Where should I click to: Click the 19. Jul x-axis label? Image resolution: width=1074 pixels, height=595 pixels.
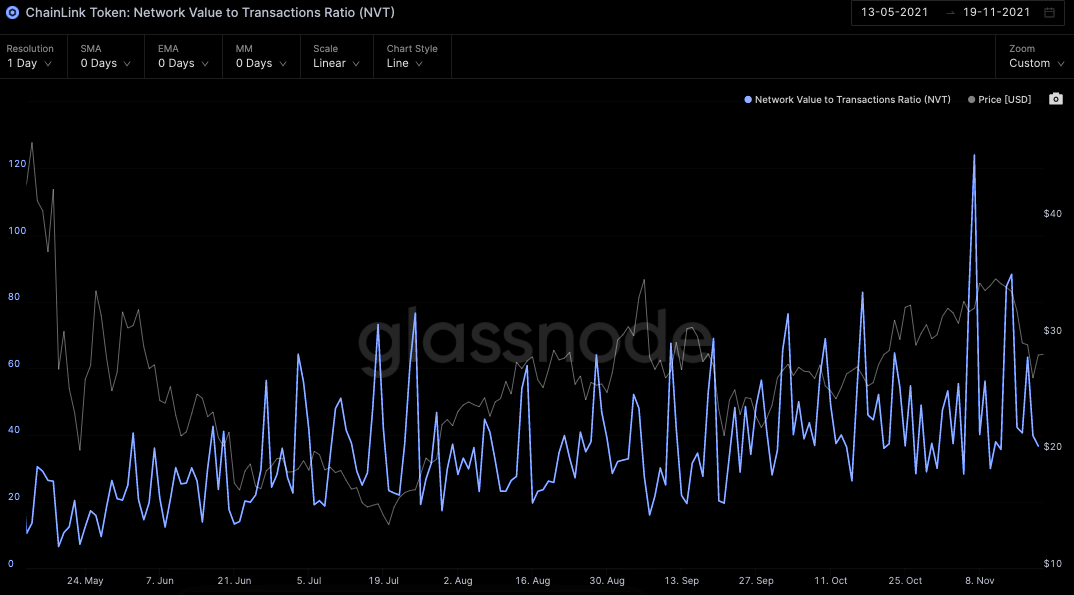(384, 581)
